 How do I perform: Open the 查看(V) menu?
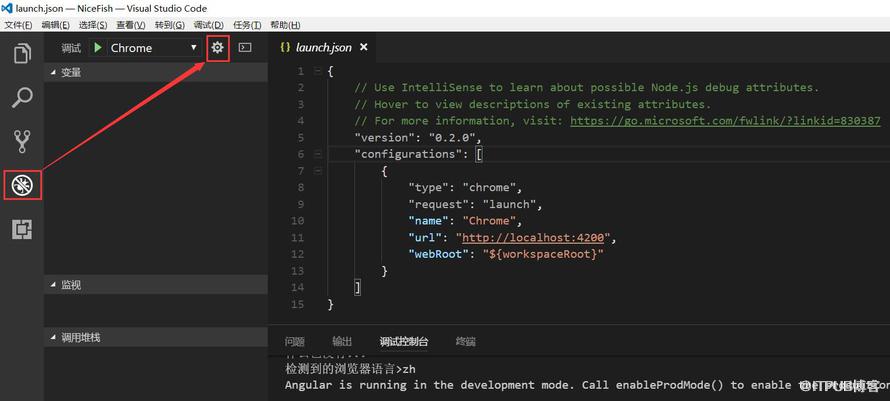(131, 25)
